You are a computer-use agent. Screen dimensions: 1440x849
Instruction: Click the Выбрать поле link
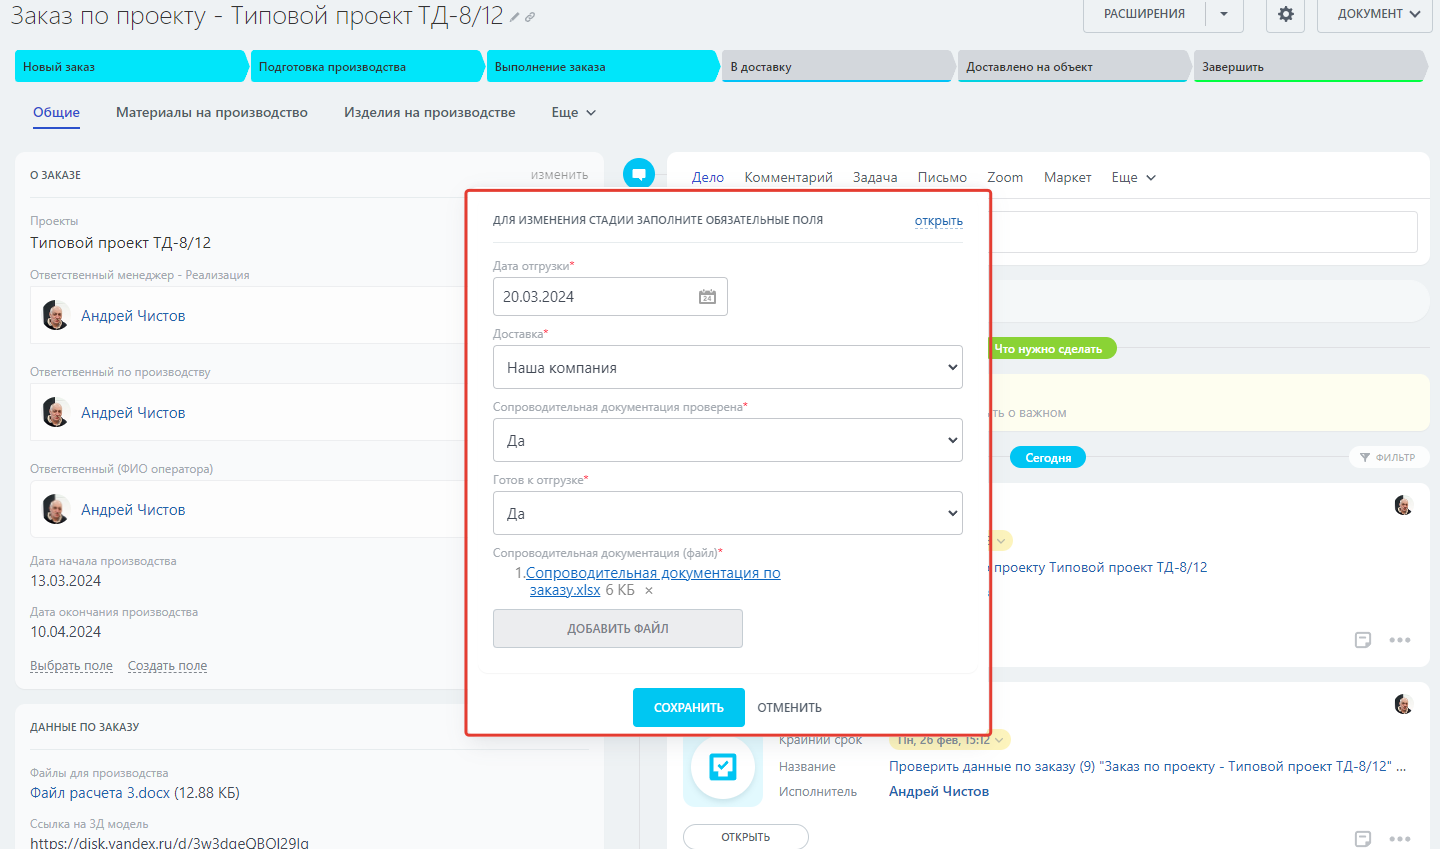pyautogui.click(x=71, y=666)
